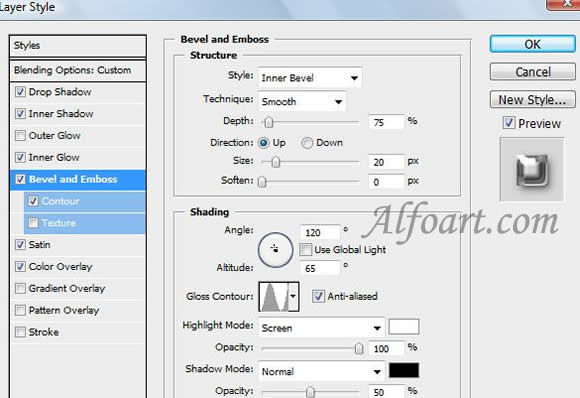
Task: Click the Shadow Opacity slider handle
Action: tap(310, 392)
